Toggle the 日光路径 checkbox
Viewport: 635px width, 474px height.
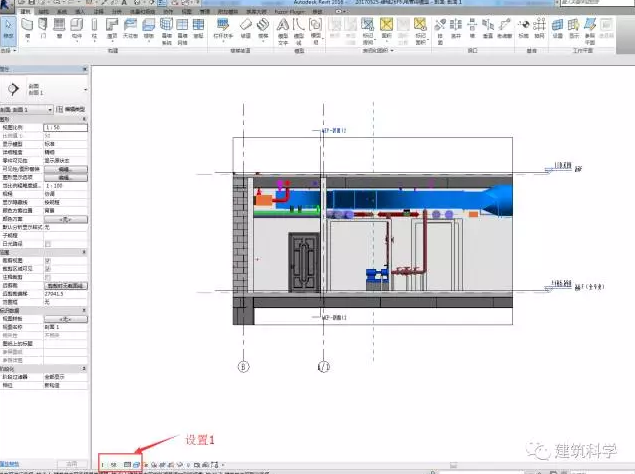coord(48,244)
